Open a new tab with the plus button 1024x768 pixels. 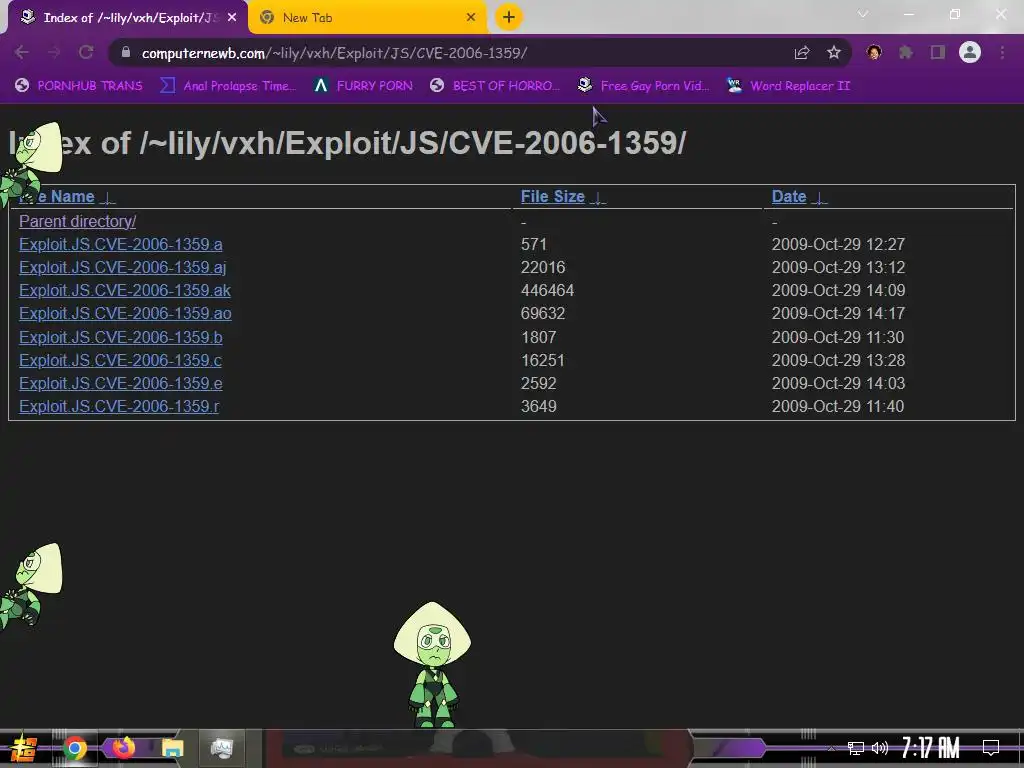coord(509,17)
